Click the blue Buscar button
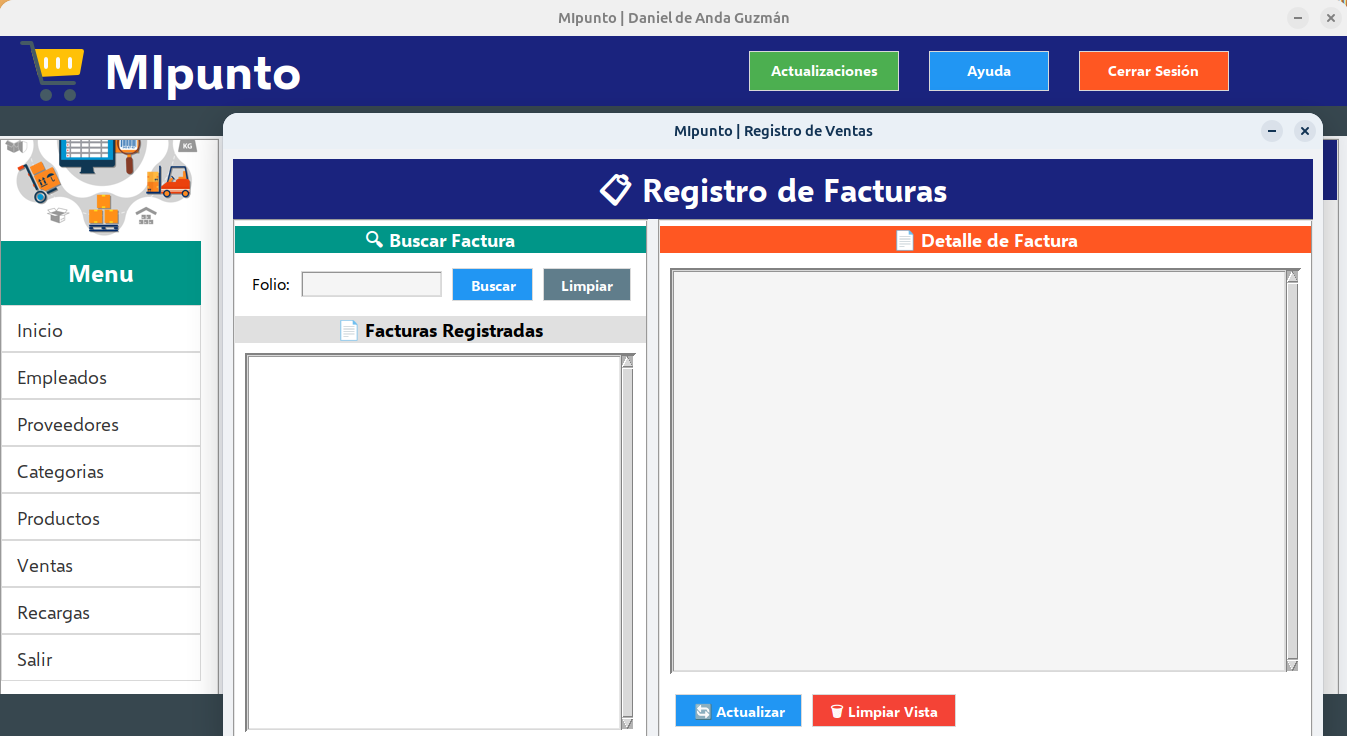This screenshot has width=1347, height=736. tap(493, 285)
